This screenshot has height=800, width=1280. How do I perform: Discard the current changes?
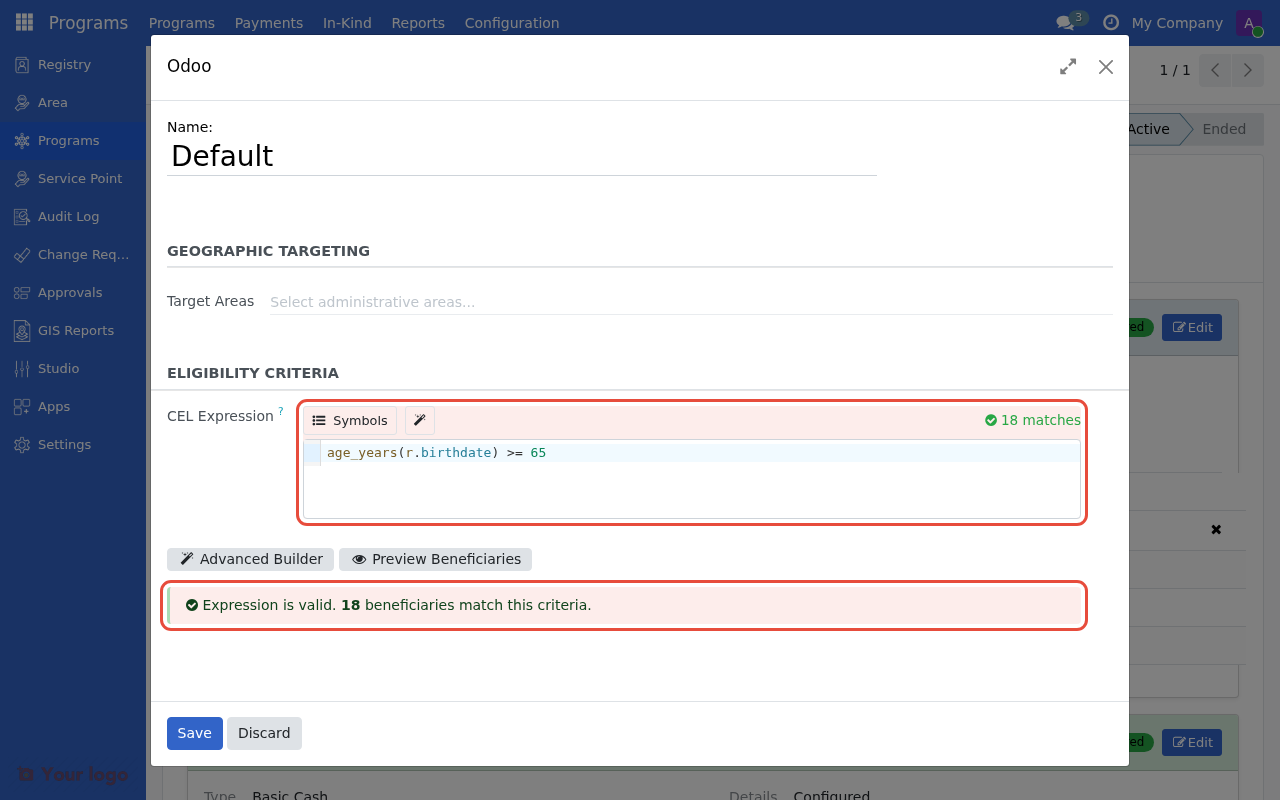pos(264,733)
